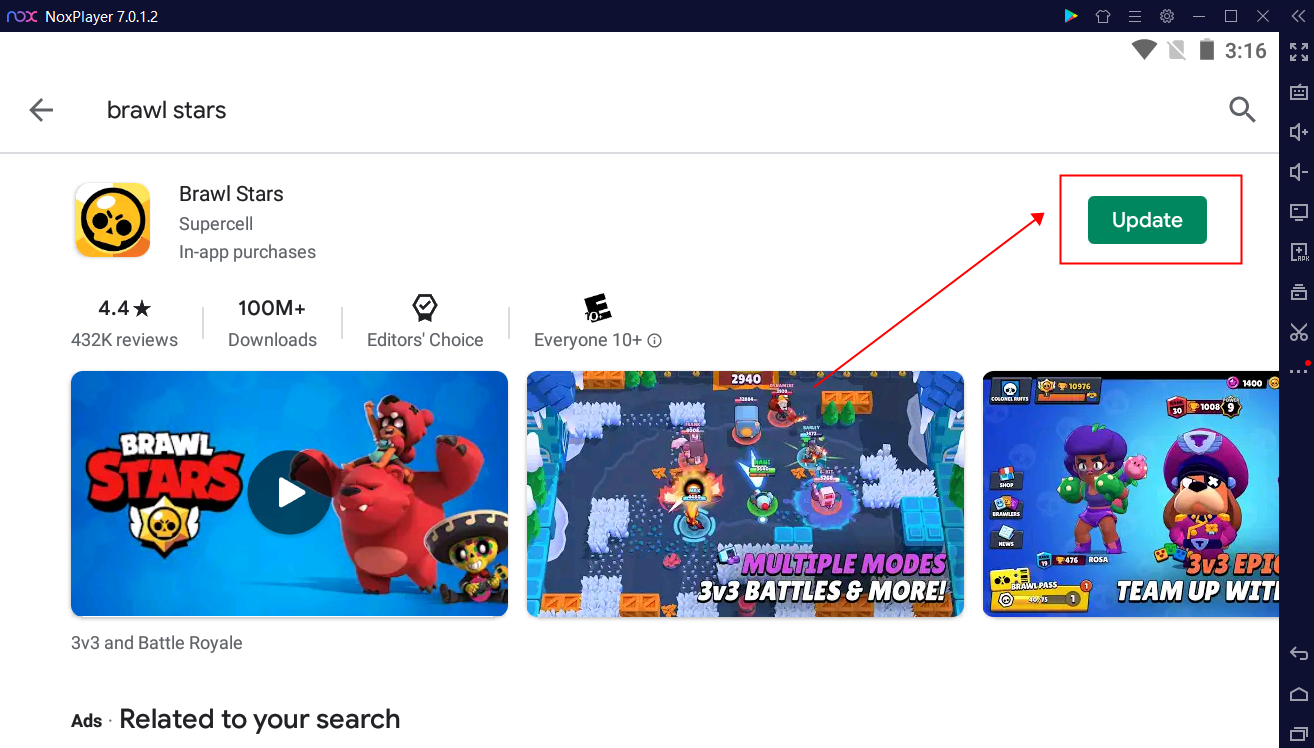The image size is (1314, 748).
Task: Click the install APK icon
Action: coord(1298,252)
